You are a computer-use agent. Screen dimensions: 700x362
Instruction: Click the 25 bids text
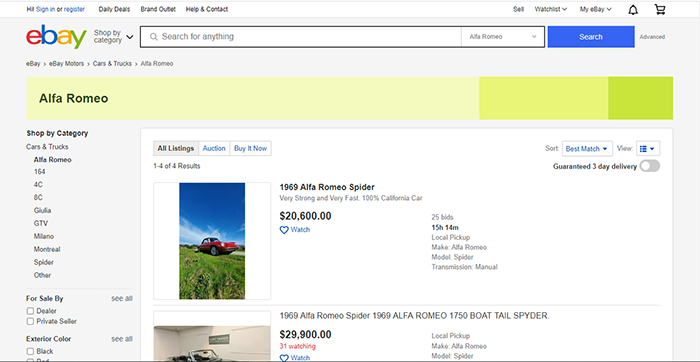[442, 217]
